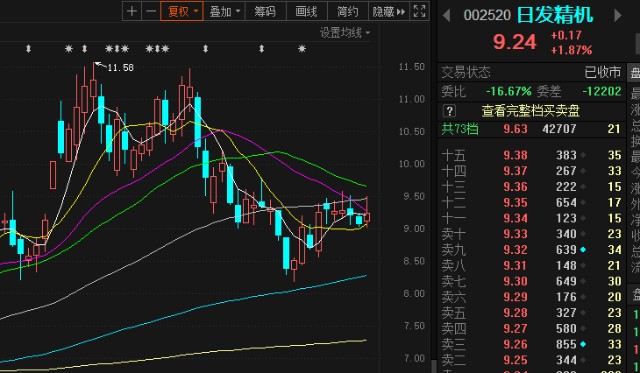Click order count 33 in 卖三 row
This screenshot has width=640, height=373.
tap(614, 344)
